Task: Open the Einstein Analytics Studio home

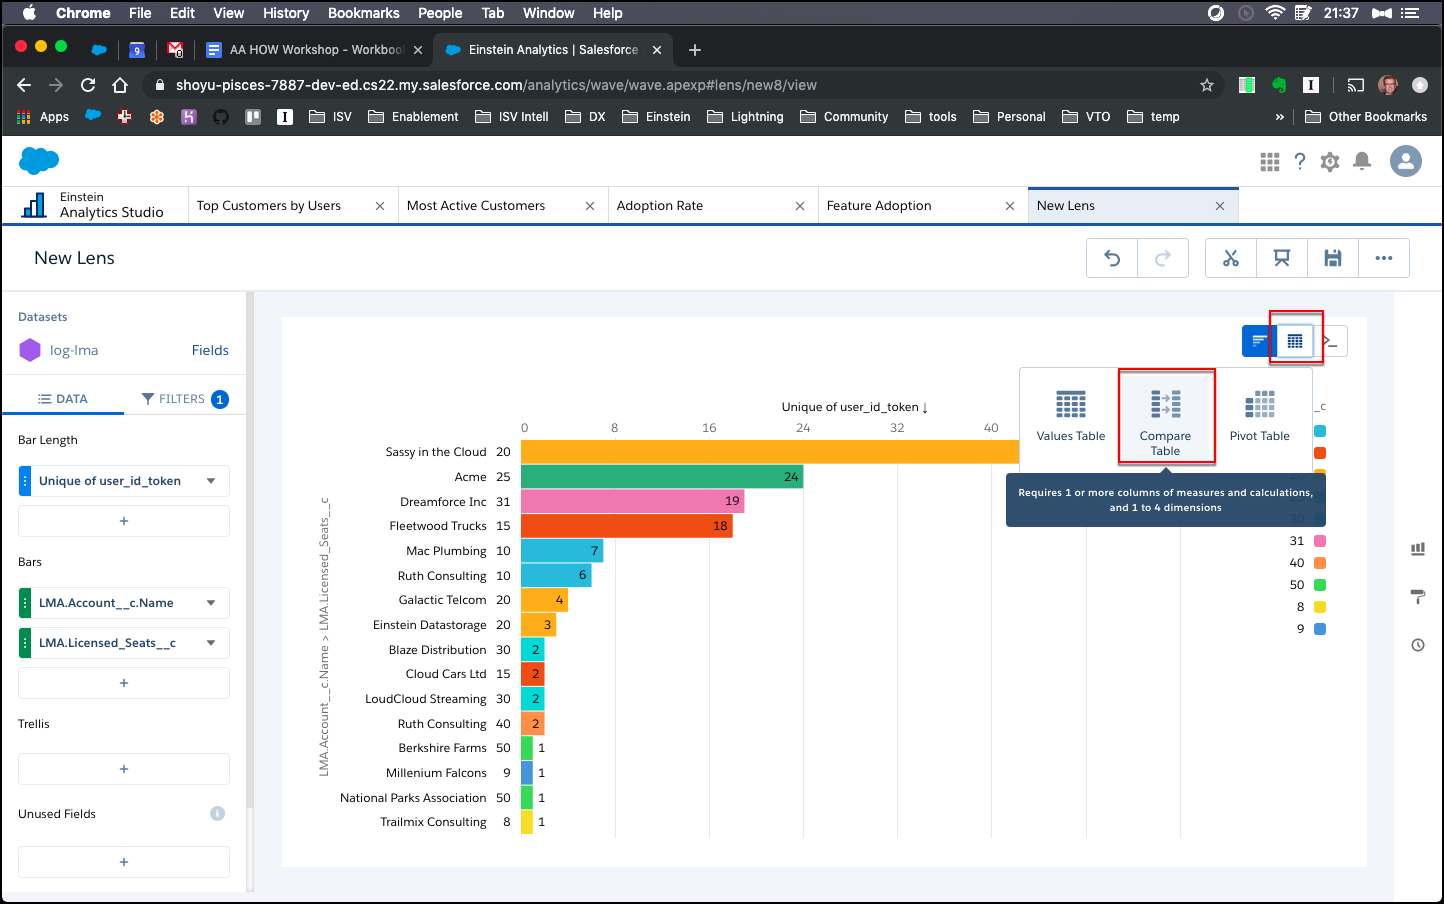Action: click(94, 205)
